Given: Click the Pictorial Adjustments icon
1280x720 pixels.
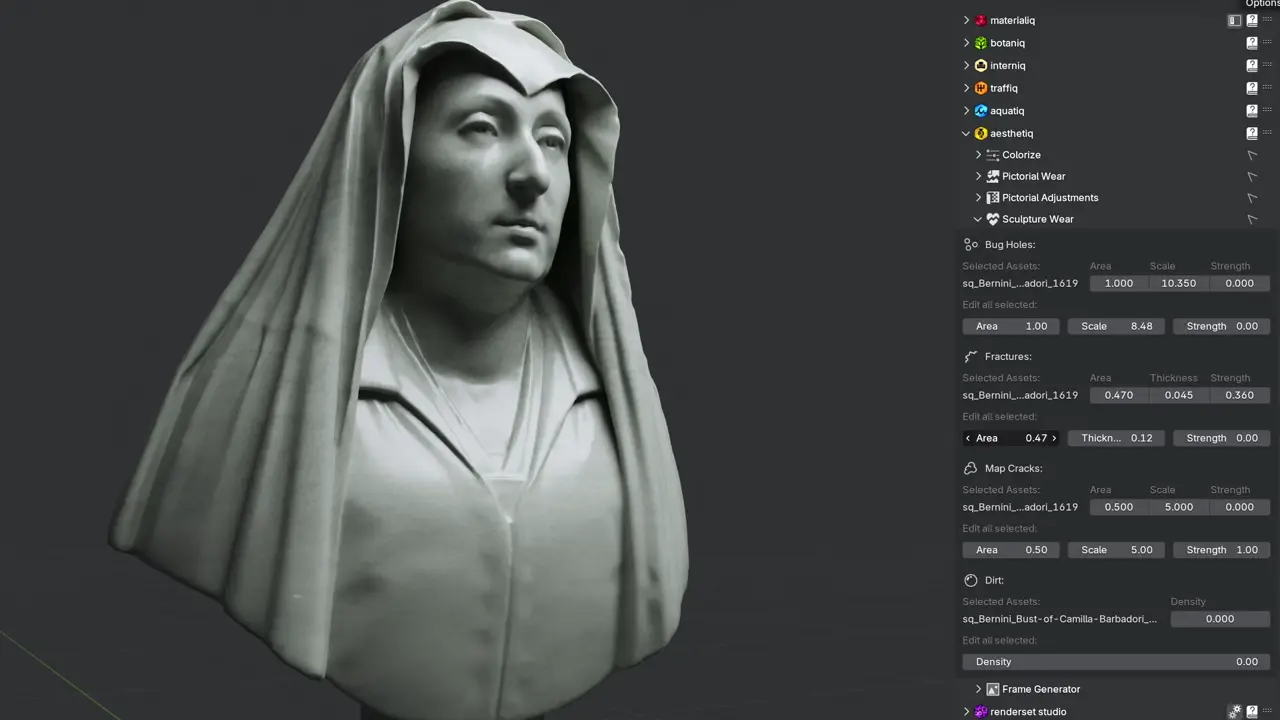Looking at the screenshot, I should pos(993,198).
